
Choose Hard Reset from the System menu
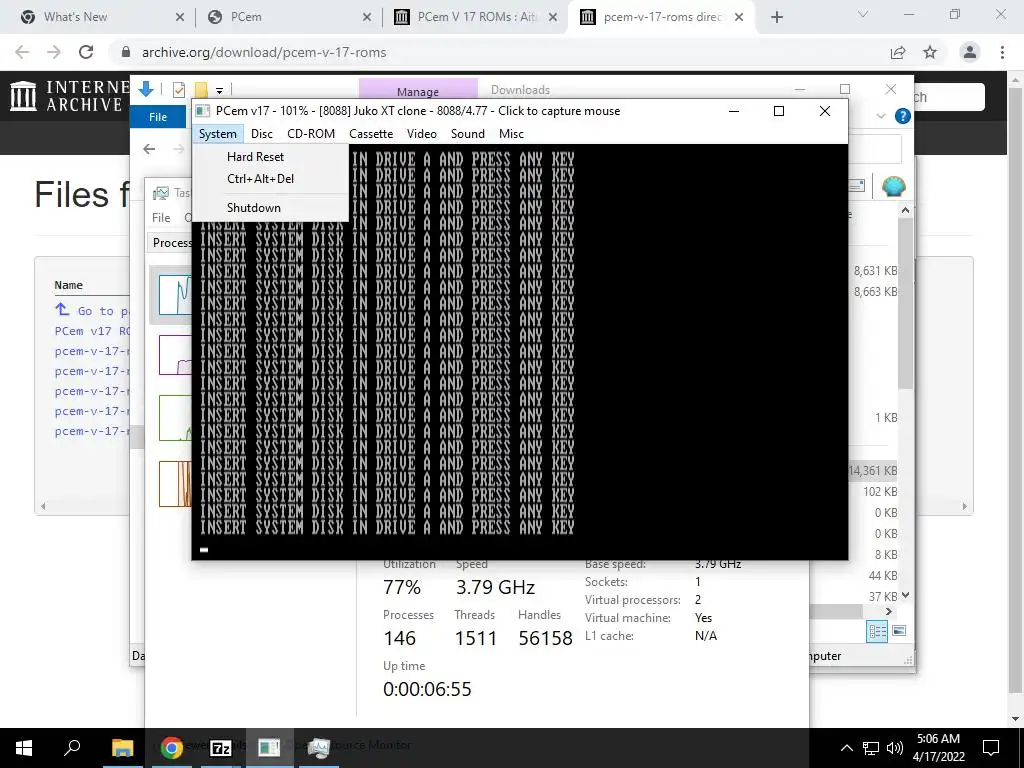point(255,157)
